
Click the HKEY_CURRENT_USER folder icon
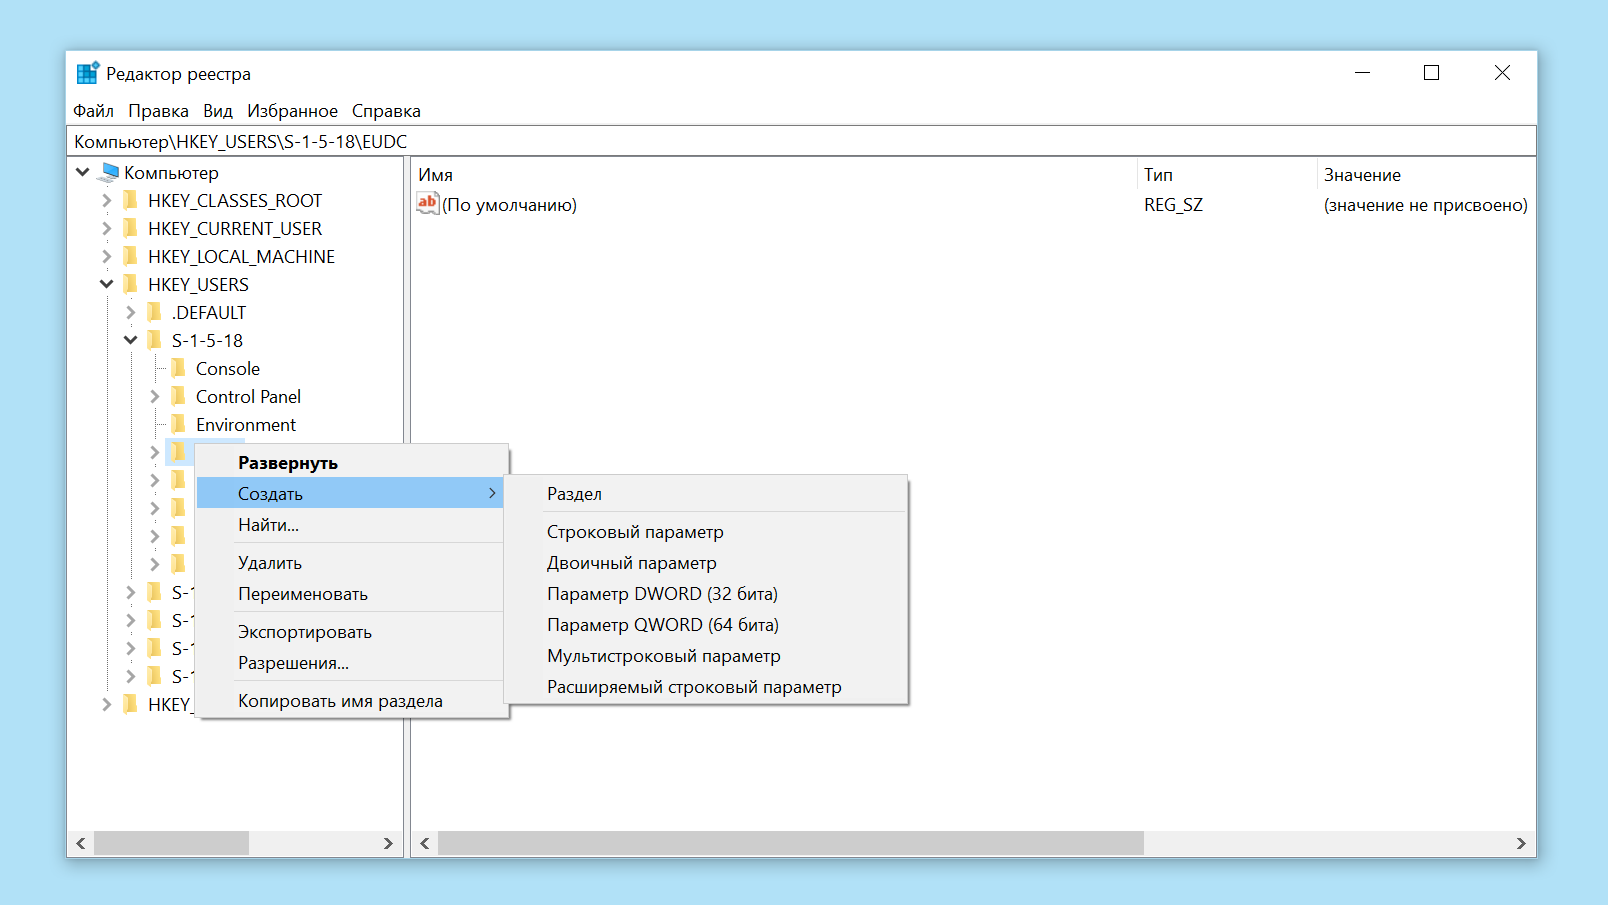(131, 228)
